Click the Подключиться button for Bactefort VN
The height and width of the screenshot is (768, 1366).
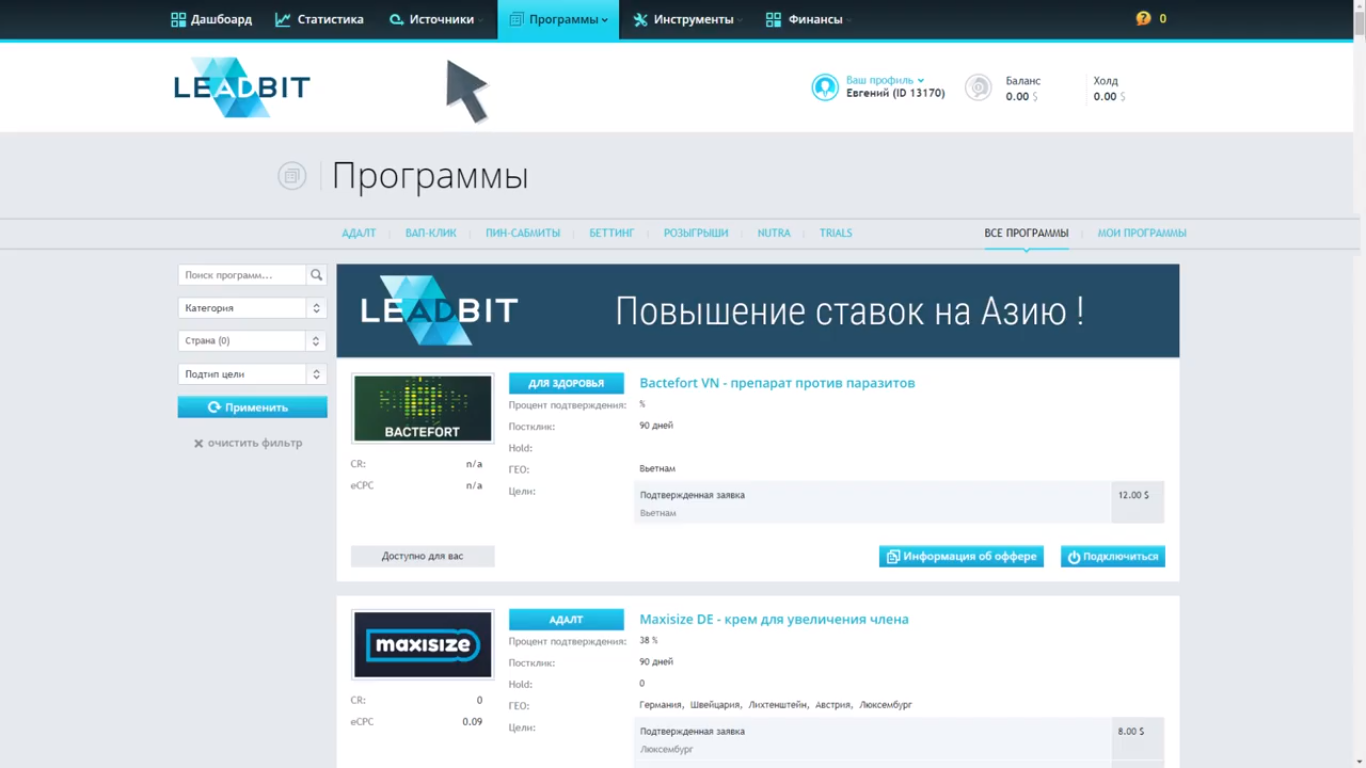click(1112, 556)
